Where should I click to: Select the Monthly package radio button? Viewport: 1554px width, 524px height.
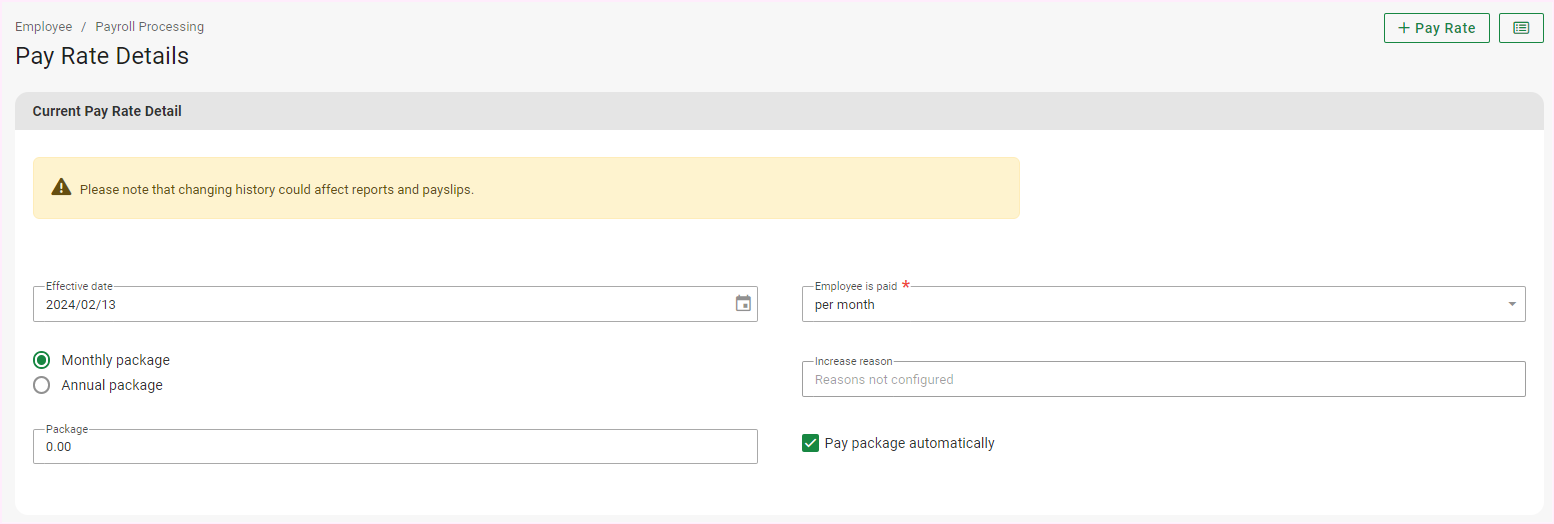(x=42, y=360)
